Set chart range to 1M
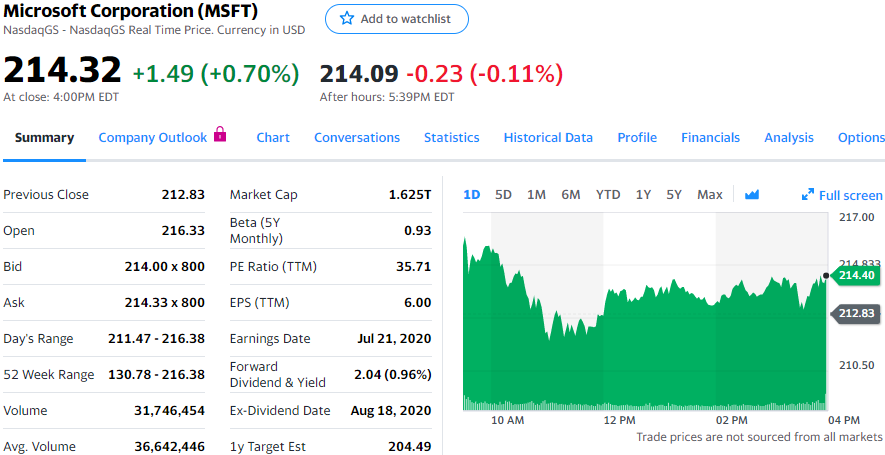This screenshot has height=455, width=885. click(536, 195)
